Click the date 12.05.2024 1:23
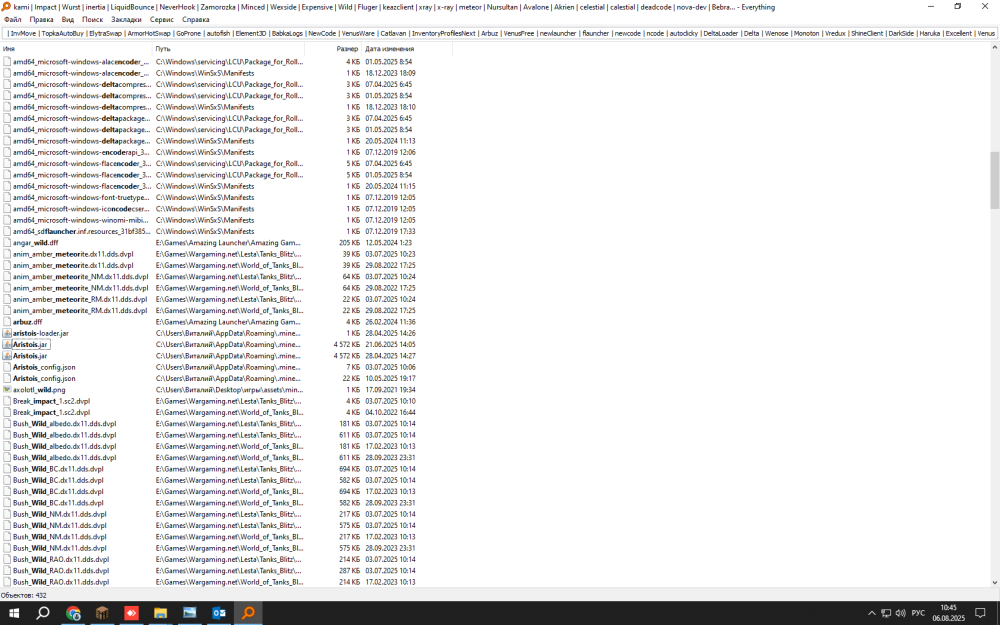Screen dimensions: 1000x625 pyautogui.click(x=388, y=242)
